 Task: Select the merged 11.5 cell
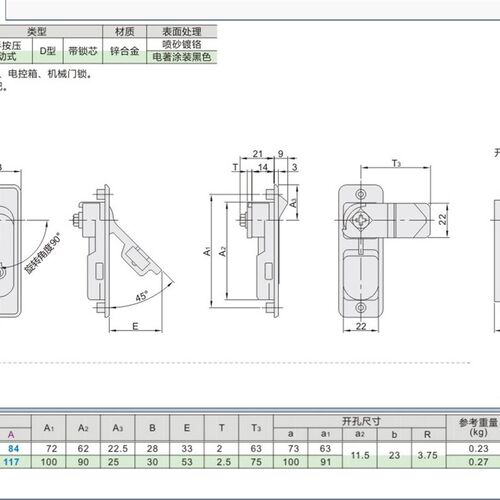[360, 455]
